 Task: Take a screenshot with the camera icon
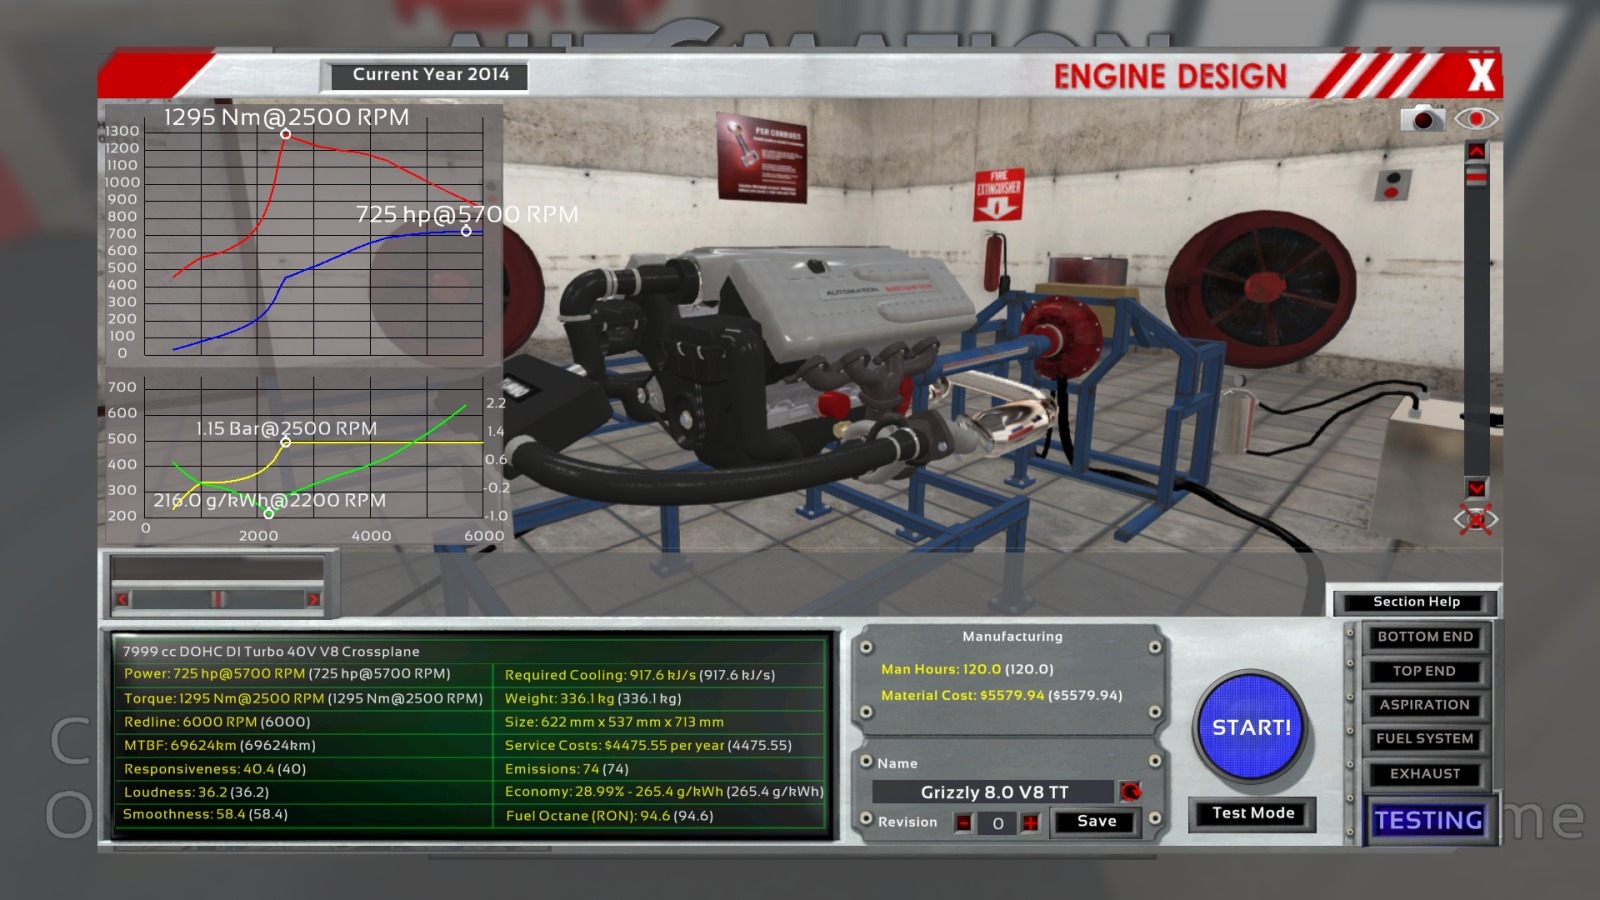[x=1422, y=119]
